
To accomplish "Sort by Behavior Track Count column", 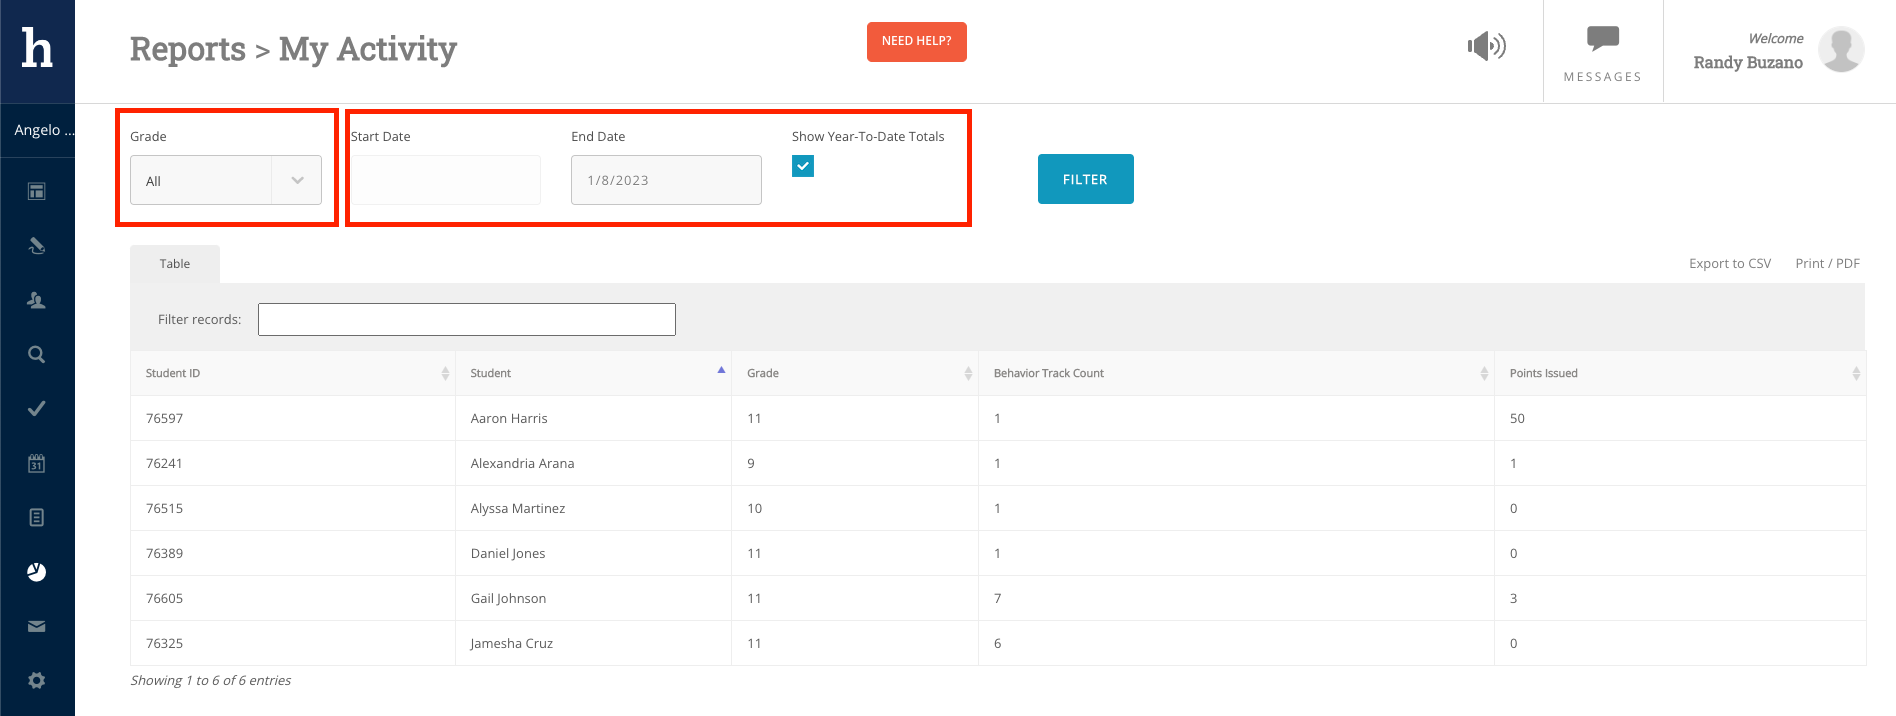I will pyautogui.click(x=1236, y=373).
